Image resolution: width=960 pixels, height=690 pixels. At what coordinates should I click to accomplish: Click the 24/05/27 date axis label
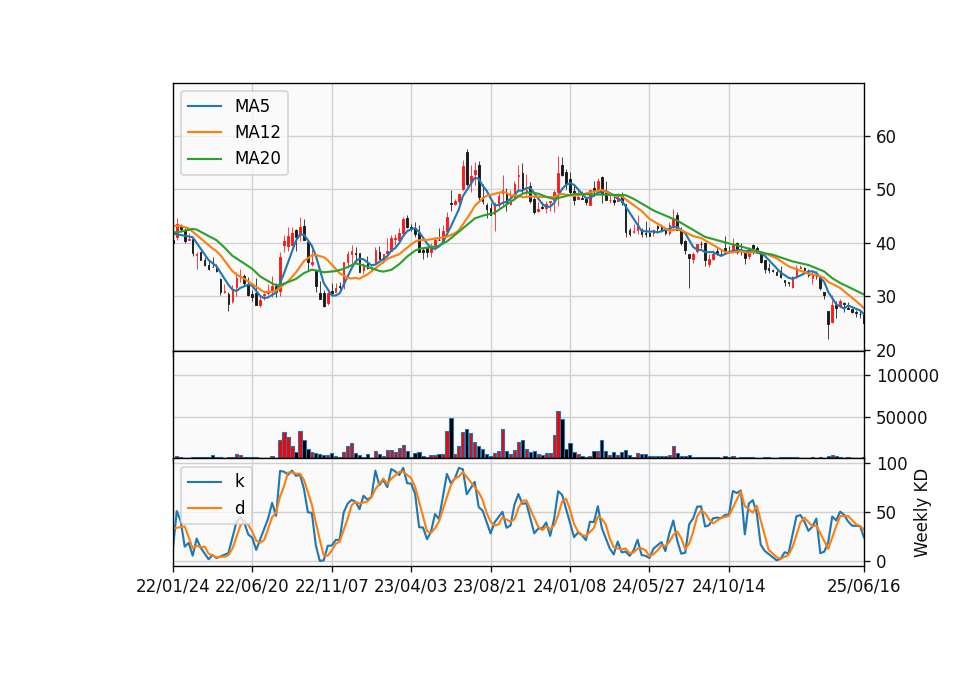point(649,586)
